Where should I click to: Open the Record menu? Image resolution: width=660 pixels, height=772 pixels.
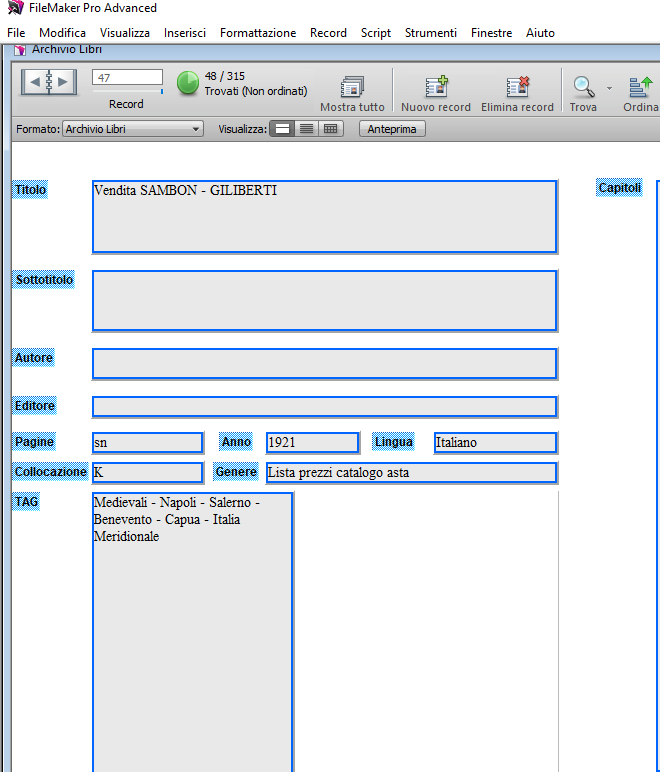click(328, 33)
